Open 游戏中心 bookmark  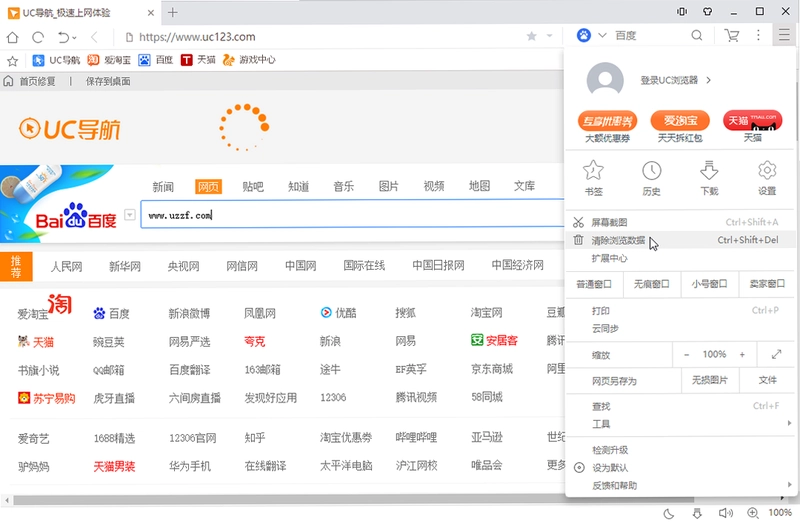249,60
